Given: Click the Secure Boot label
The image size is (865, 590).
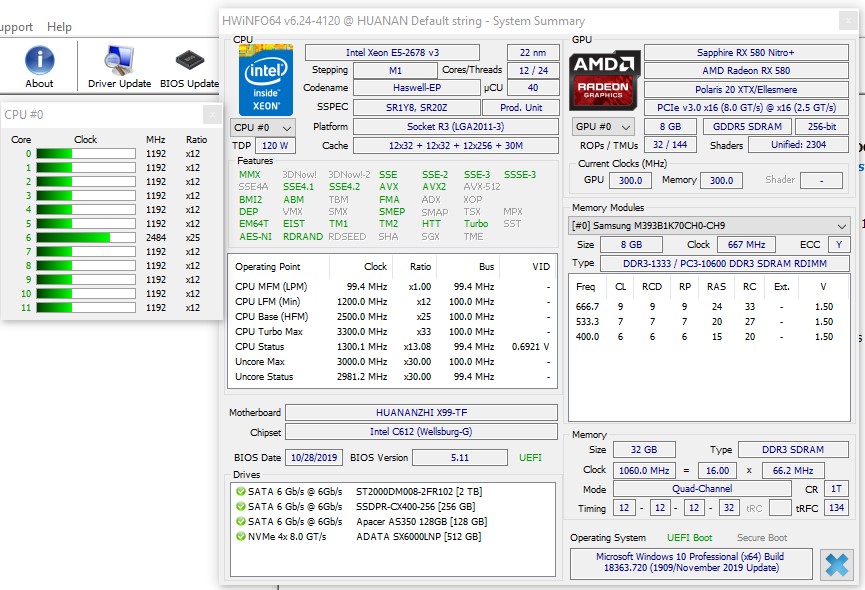Looking at the screenshot, I should click(x=762, y=538).
